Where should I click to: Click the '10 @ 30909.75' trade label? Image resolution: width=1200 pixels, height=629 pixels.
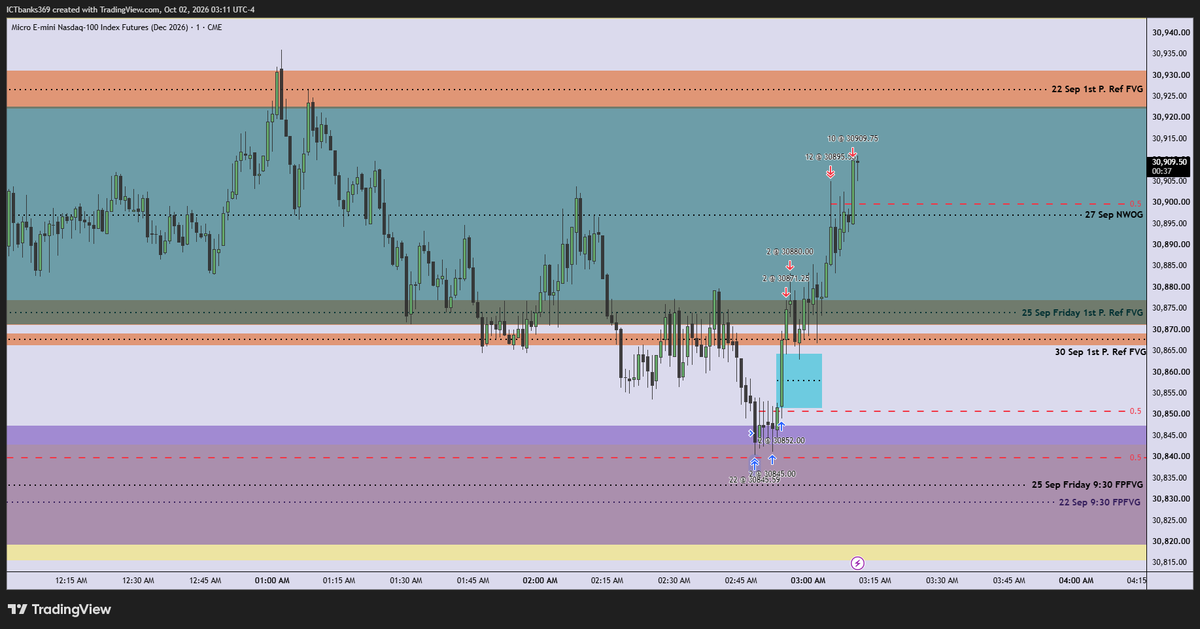point(852,138)
